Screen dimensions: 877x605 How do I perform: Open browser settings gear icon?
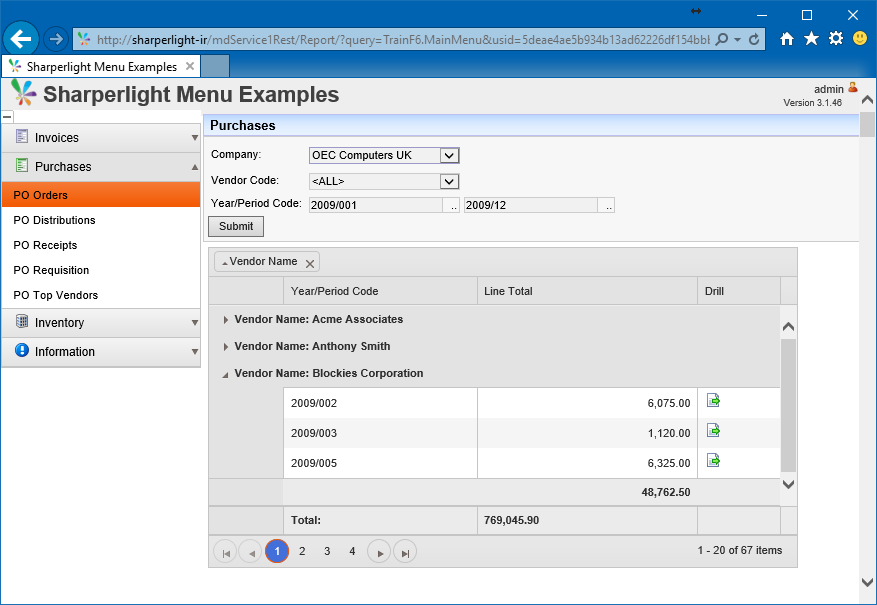[836, 39]
